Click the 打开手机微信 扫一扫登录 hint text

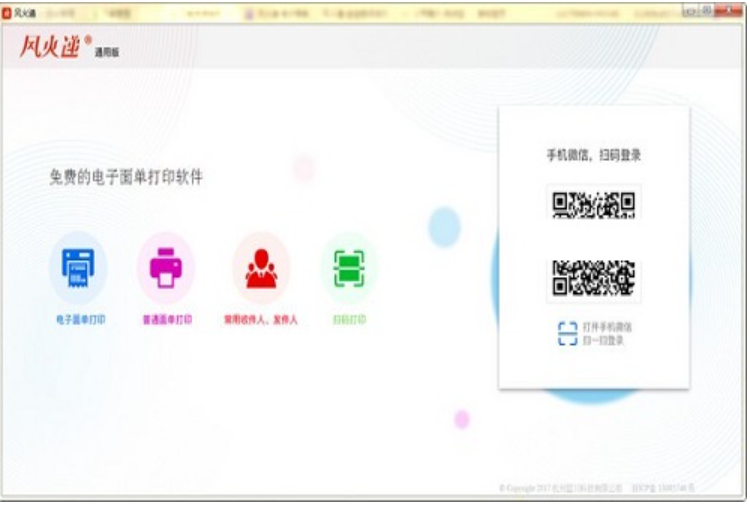[x=607, y=333]
